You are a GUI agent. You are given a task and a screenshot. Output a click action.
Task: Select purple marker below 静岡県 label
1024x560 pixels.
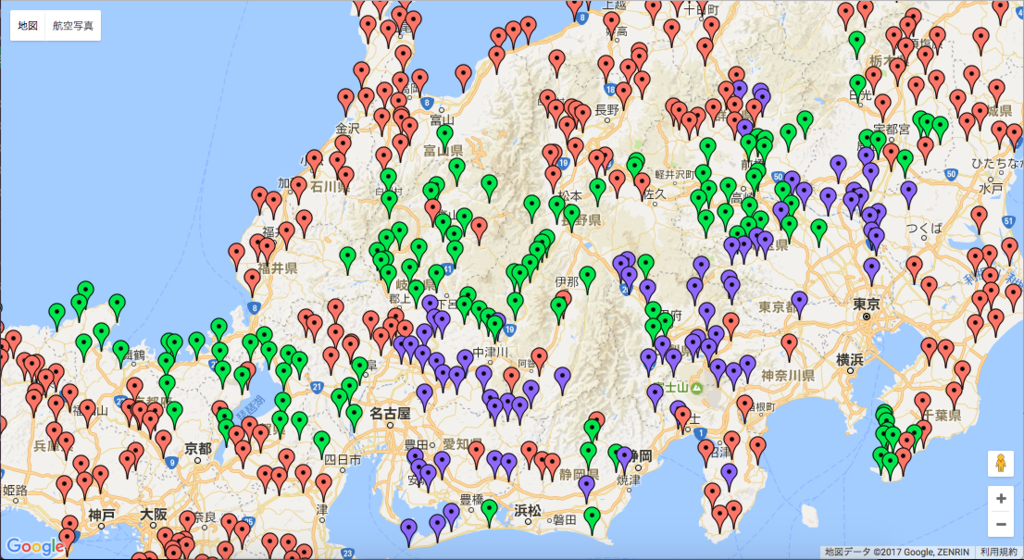(586, 488)
